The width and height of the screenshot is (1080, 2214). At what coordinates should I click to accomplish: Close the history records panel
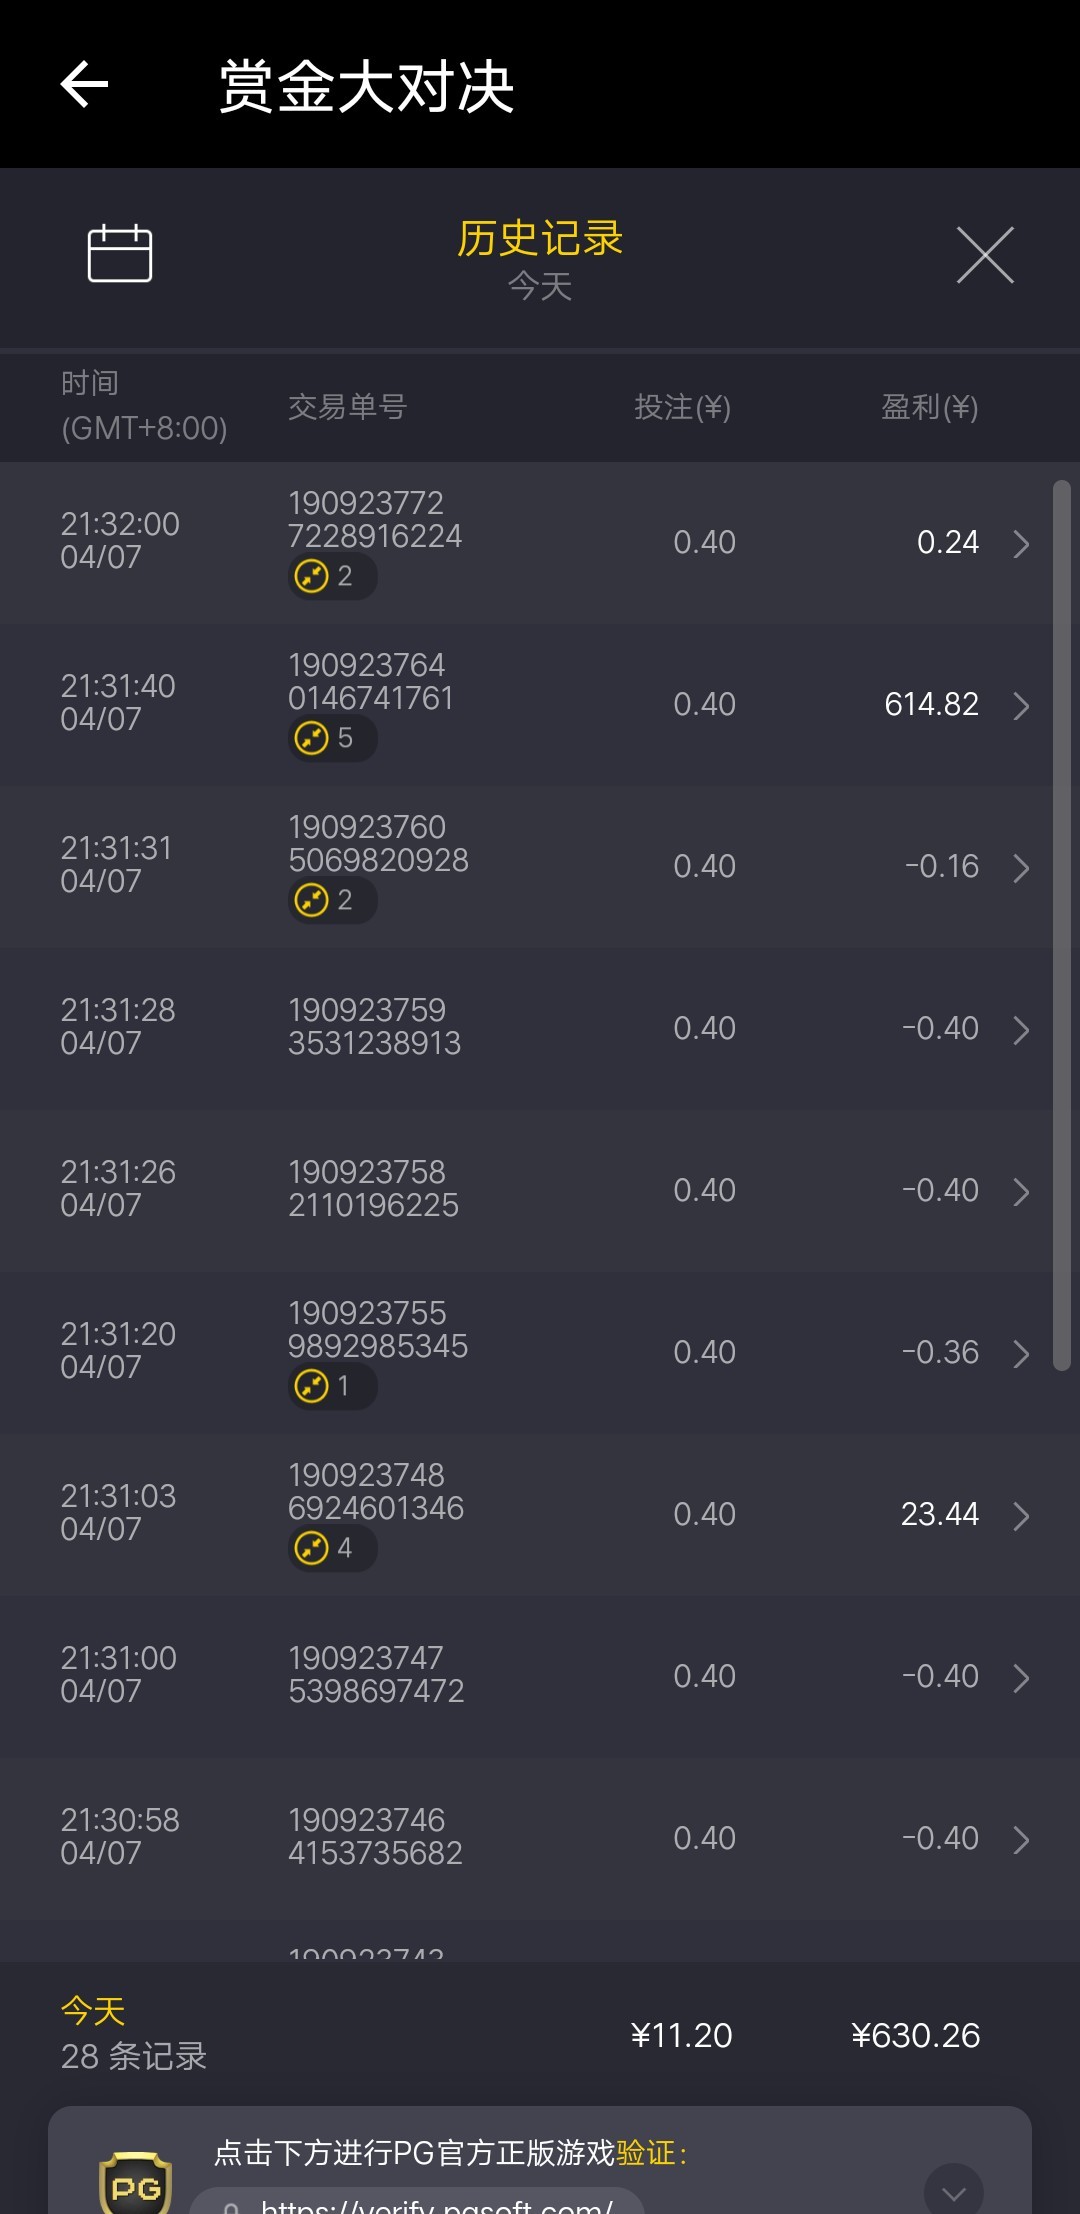(985, 255)
